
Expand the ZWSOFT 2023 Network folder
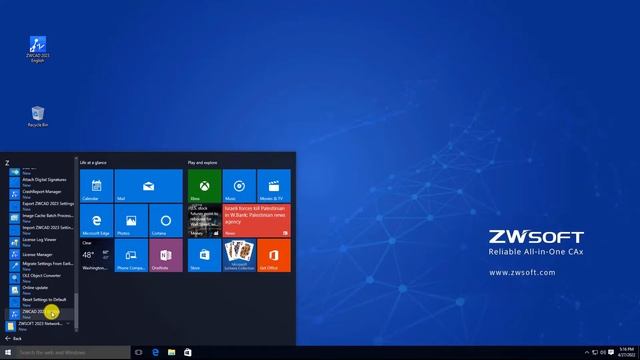39,326
